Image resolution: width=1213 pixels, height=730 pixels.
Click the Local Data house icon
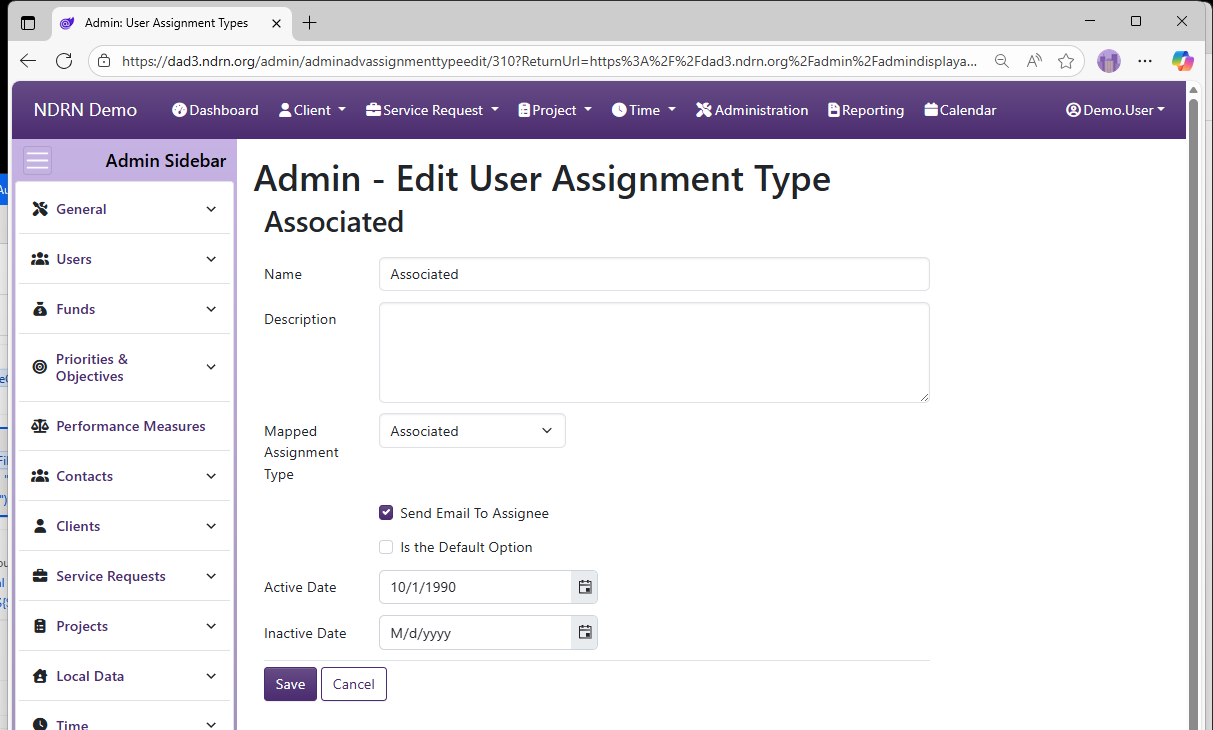click(x=40, y=676)
